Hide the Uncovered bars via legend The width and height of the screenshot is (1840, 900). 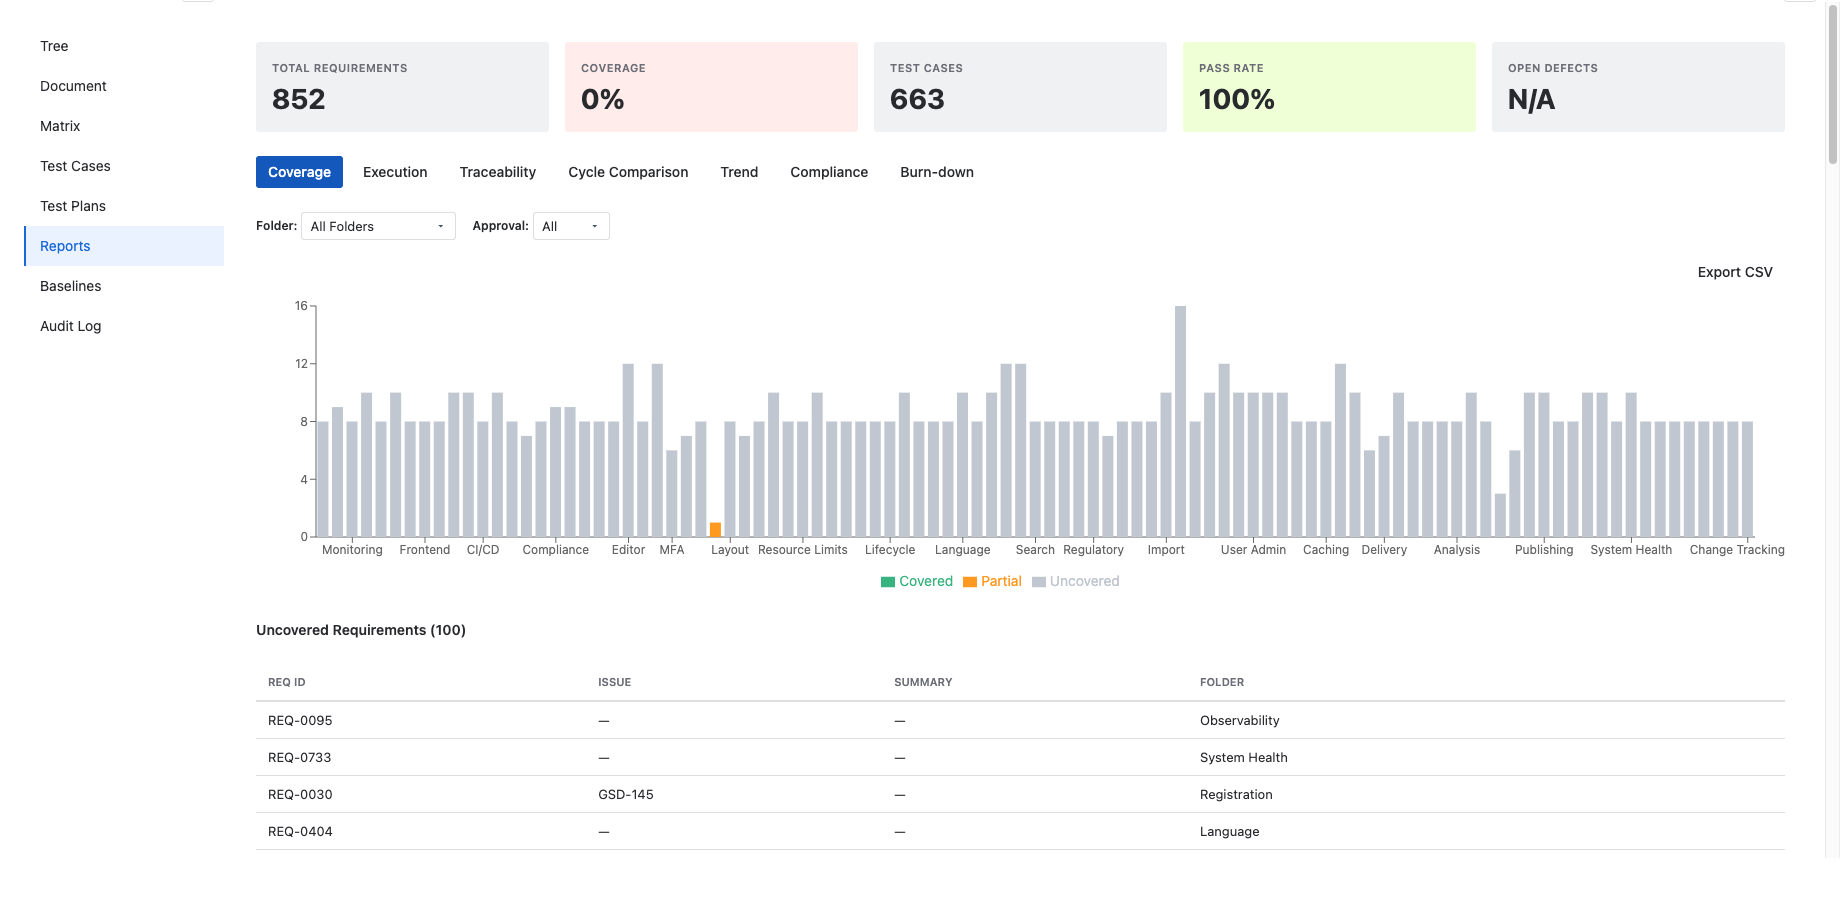1075,581
